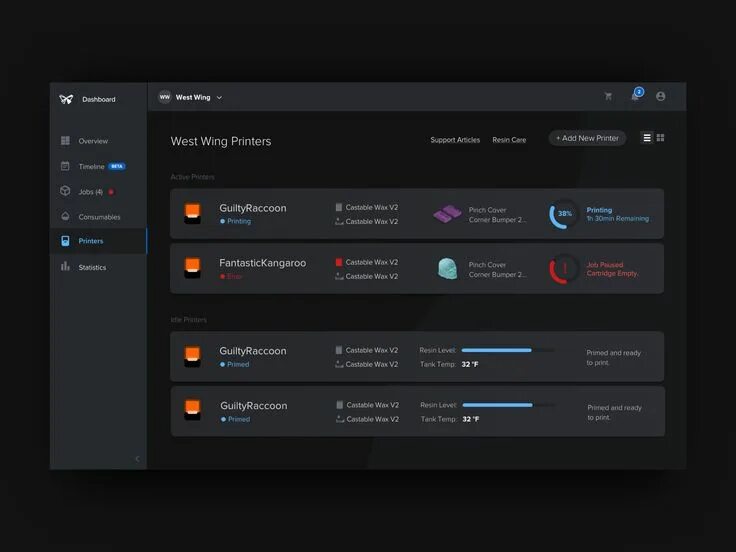Click the butterfly logo beside Dashboard

coord(66,99)
